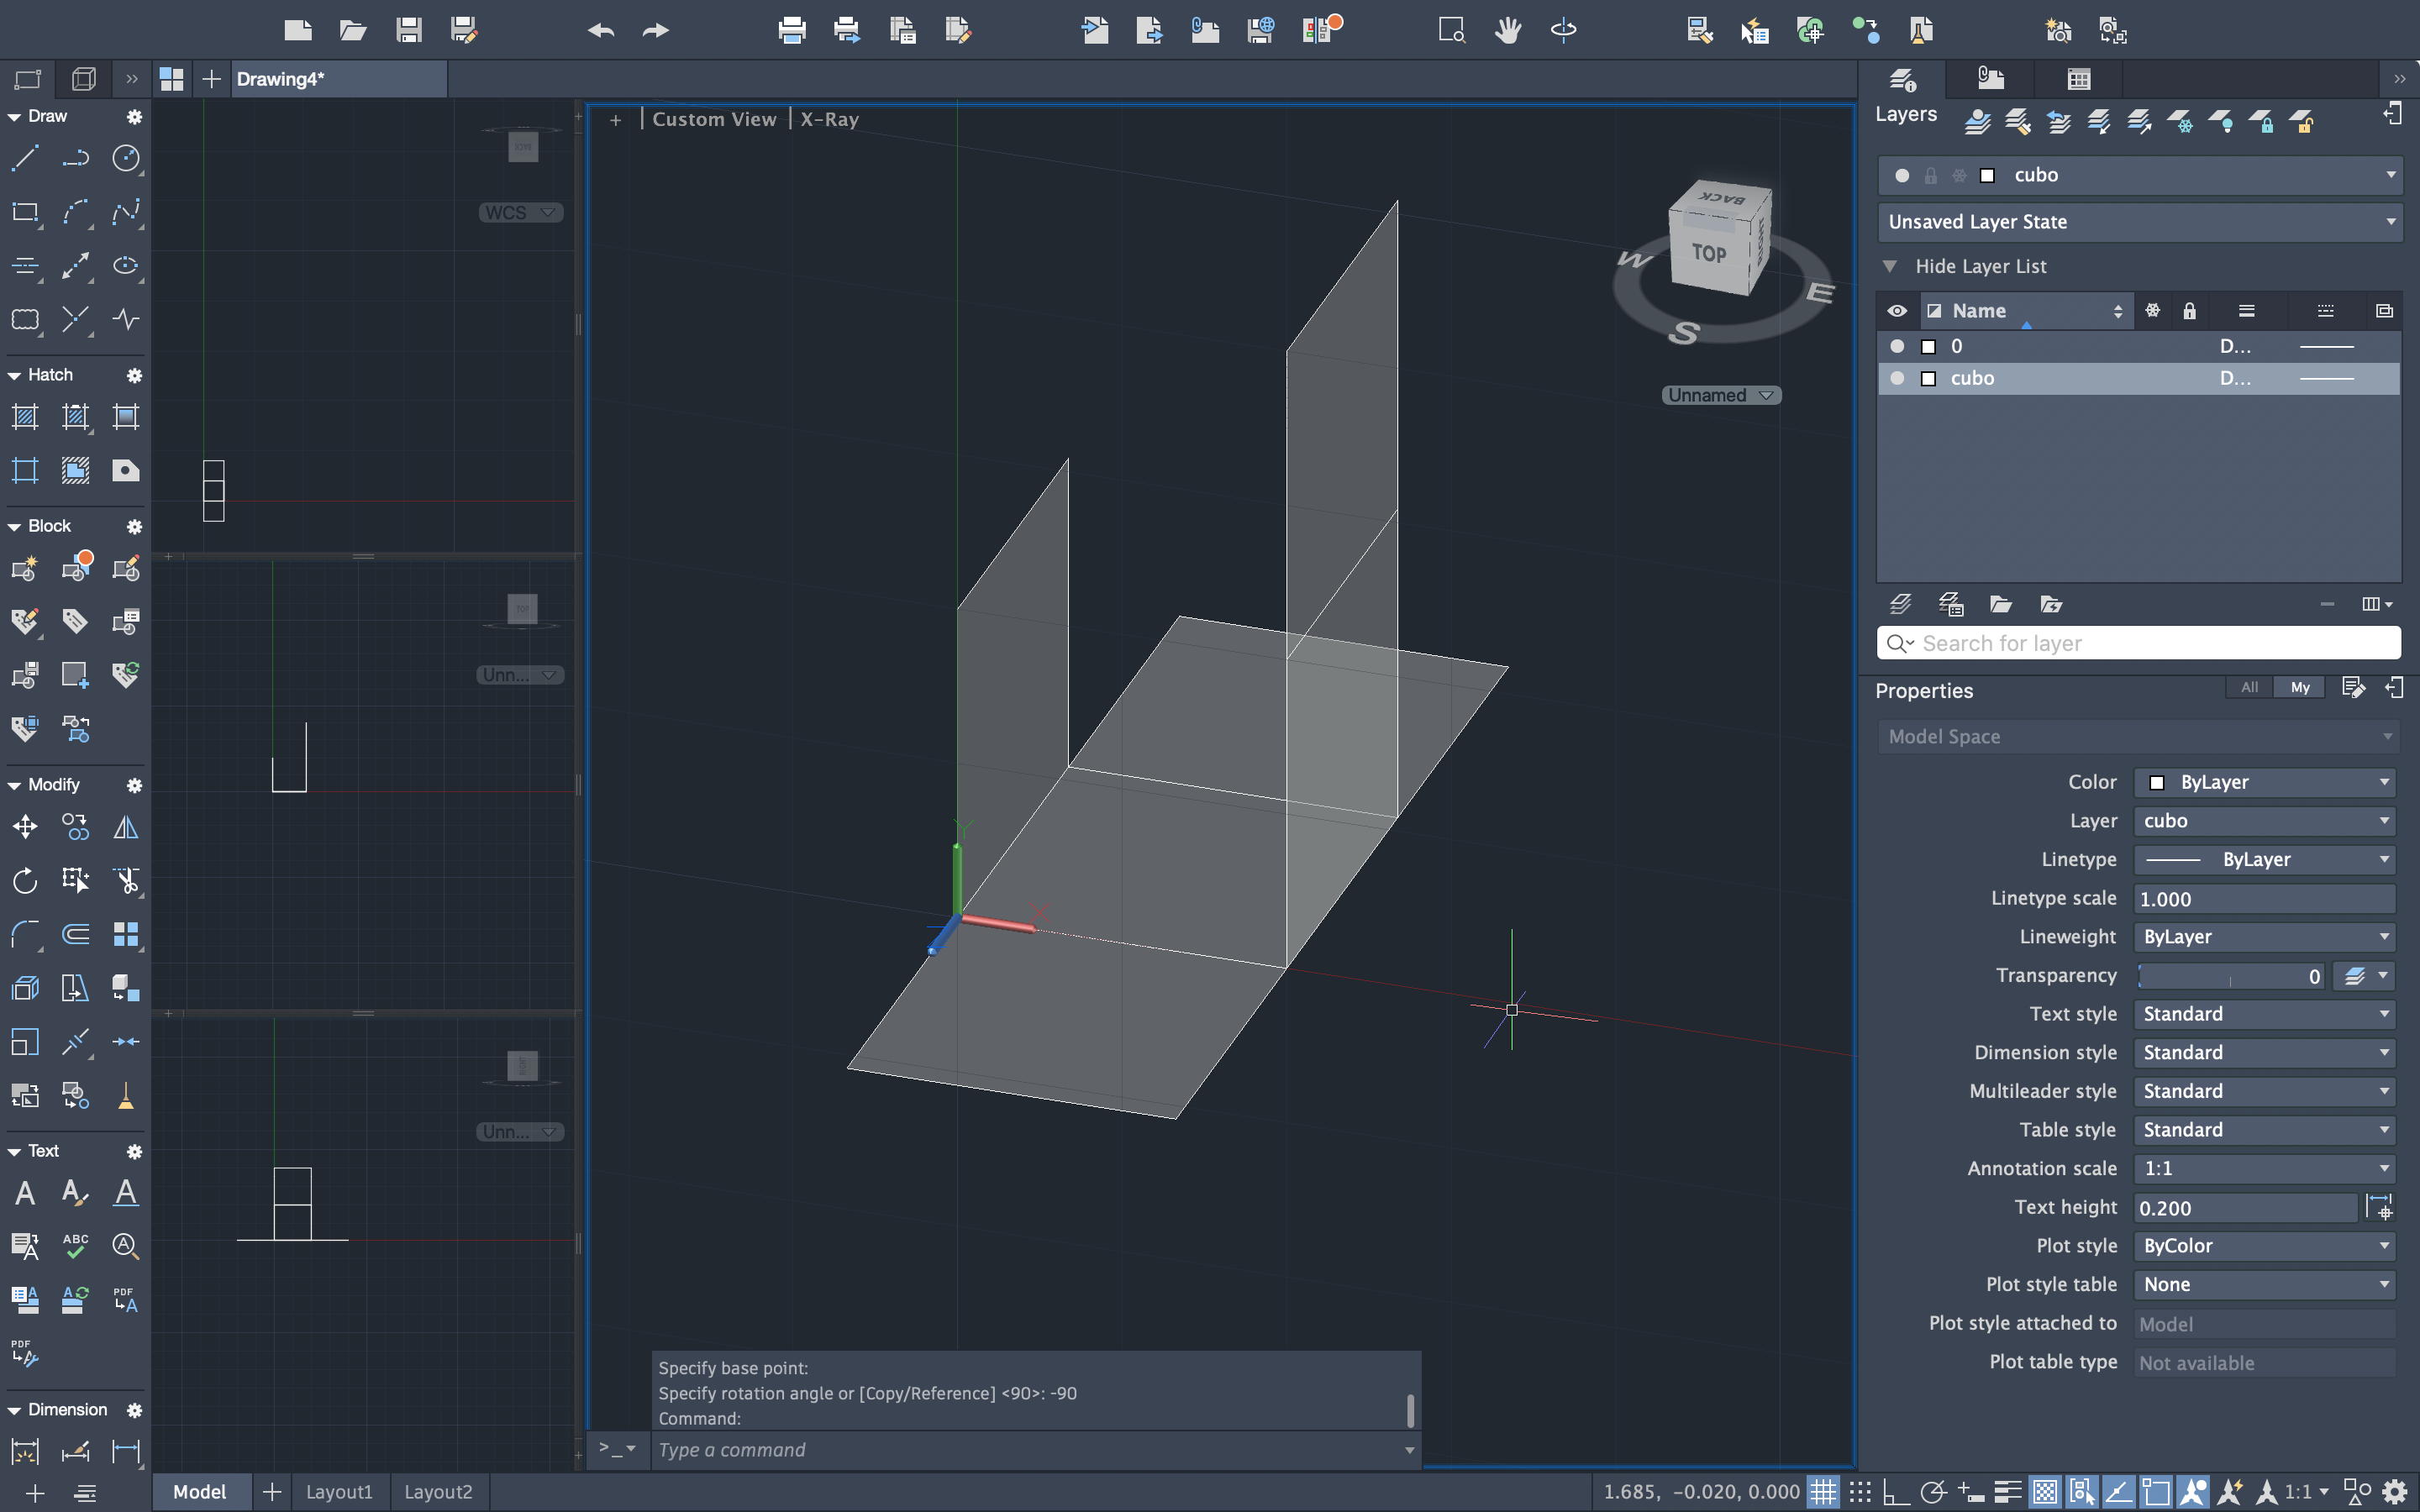Viewport: 2420px width, 1512px height.
Task: Add a new layout with plus button
Action: [x=271, y=1492]
